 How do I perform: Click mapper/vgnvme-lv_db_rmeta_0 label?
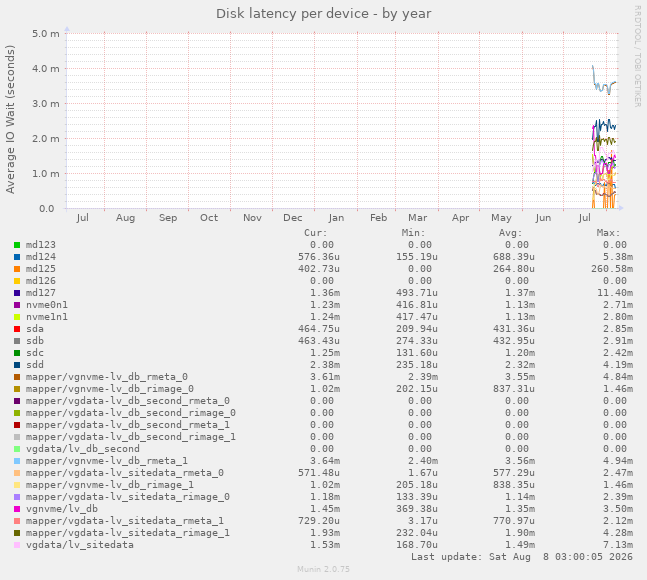tap(106, 377)
